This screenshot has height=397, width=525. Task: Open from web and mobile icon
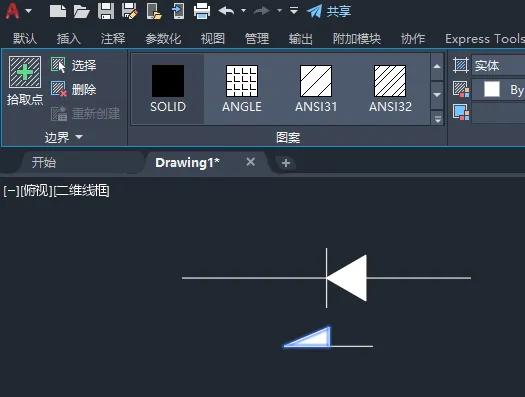pyautogui.click(x=154, y=11)
